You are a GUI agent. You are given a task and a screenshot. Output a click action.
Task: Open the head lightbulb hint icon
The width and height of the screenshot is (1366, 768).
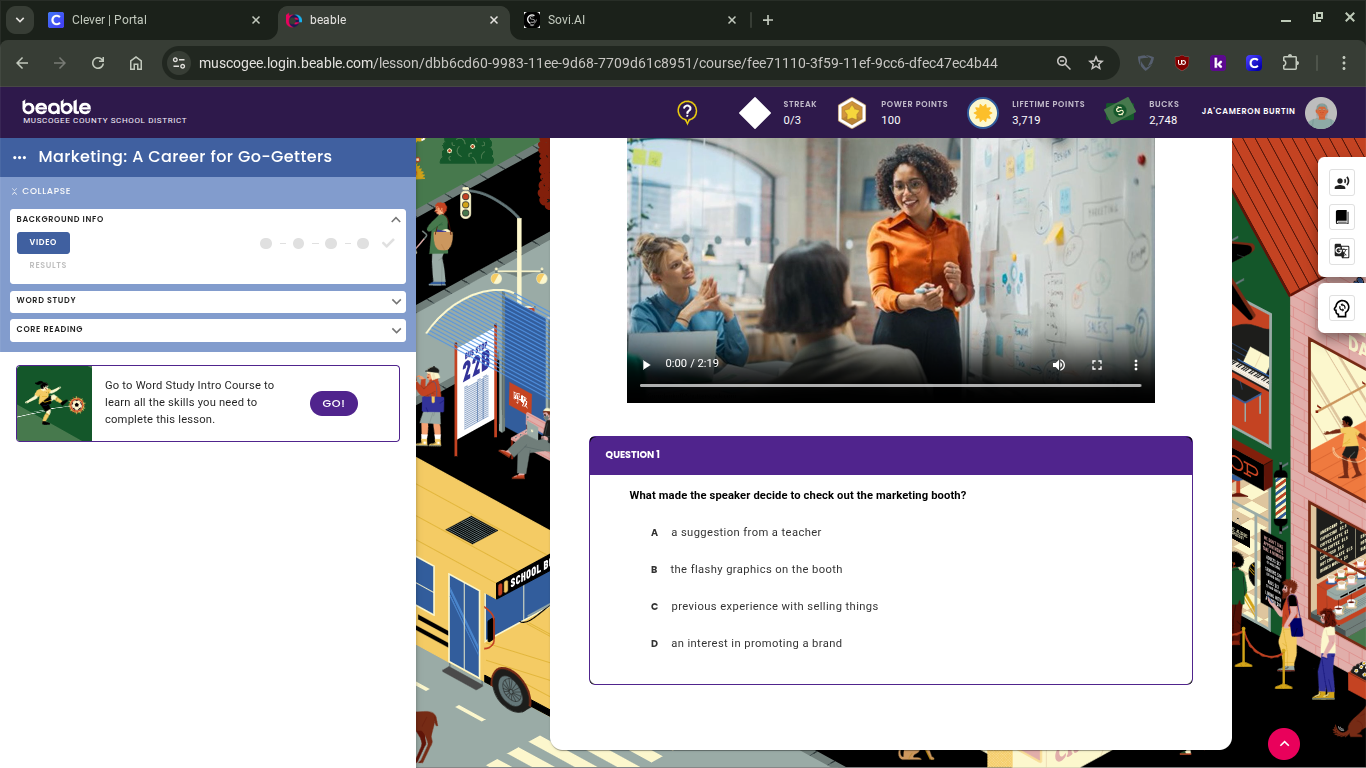click(x=1342, y=308)
